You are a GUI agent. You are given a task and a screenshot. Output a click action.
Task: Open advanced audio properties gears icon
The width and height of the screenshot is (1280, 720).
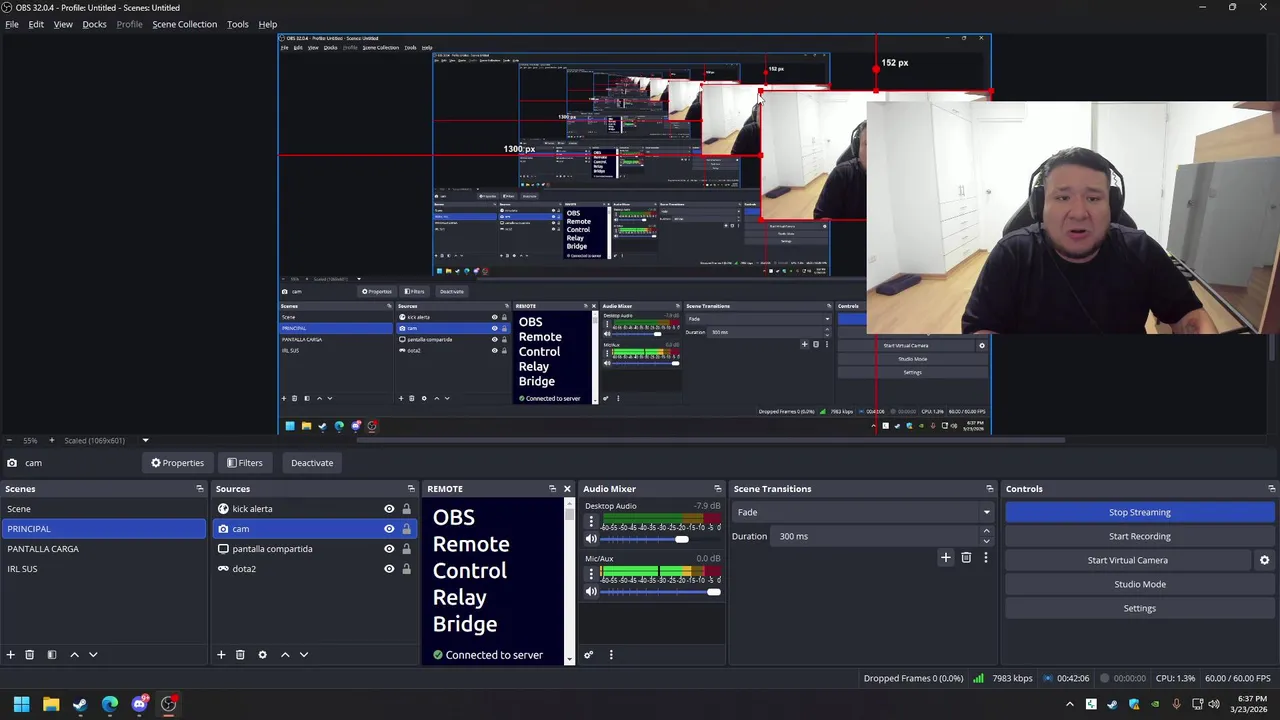(588, 655)
